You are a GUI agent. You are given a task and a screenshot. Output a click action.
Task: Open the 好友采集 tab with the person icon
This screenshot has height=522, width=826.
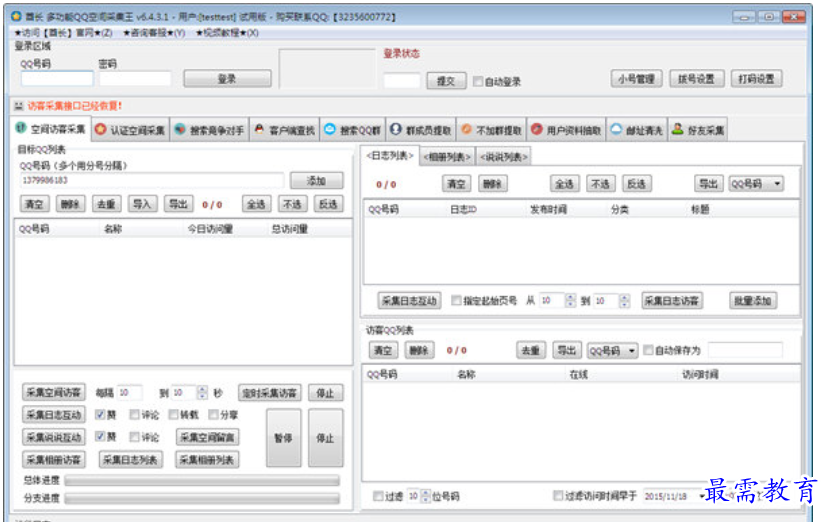pyautogui.click(x=698, y=130)
